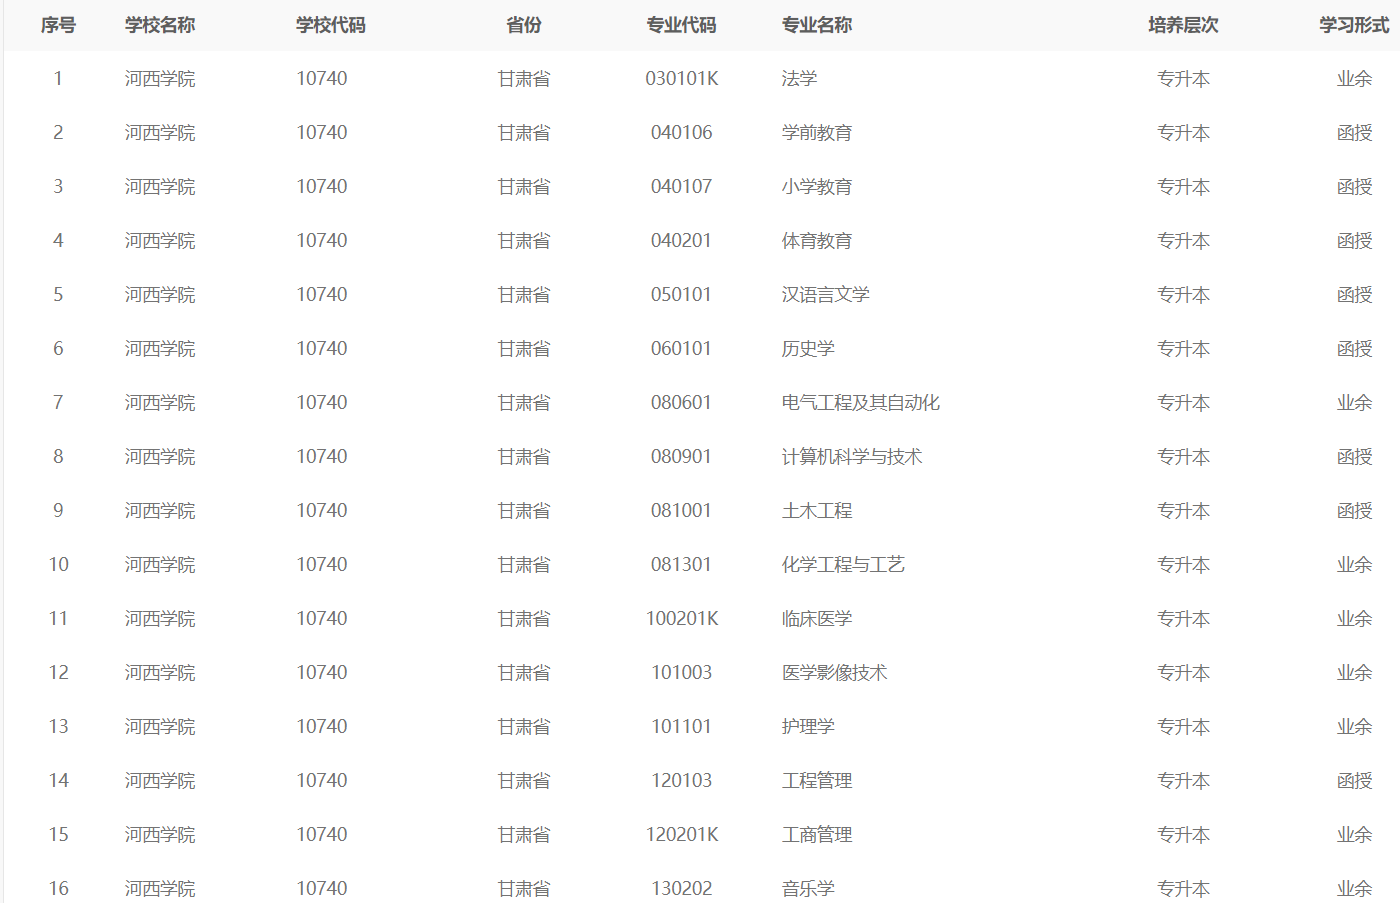Click major code 050101
Viewport: 1400px width, 903px height.
(x=682, y=295)
